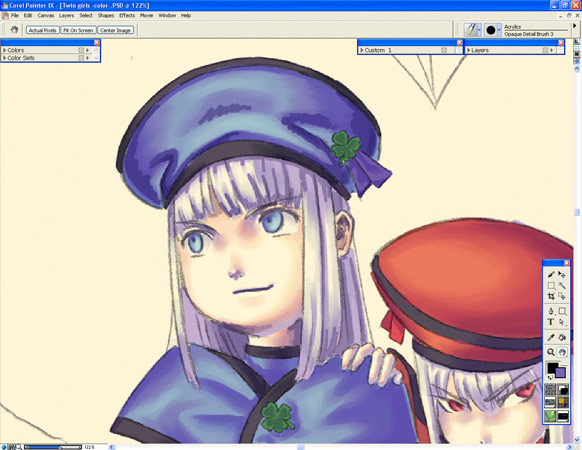582x450 pixels.
Task: Select the Magnifier tool
Action: [x=551, y=352]
